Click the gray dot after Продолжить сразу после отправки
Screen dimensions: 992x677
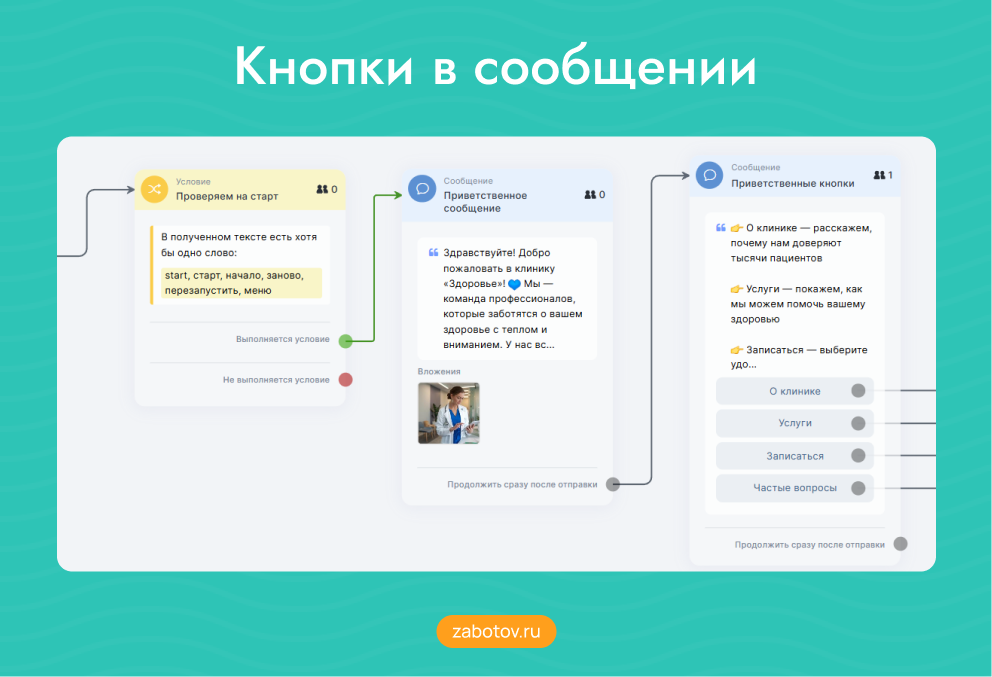pyautogui.click(x=611, y=483)
